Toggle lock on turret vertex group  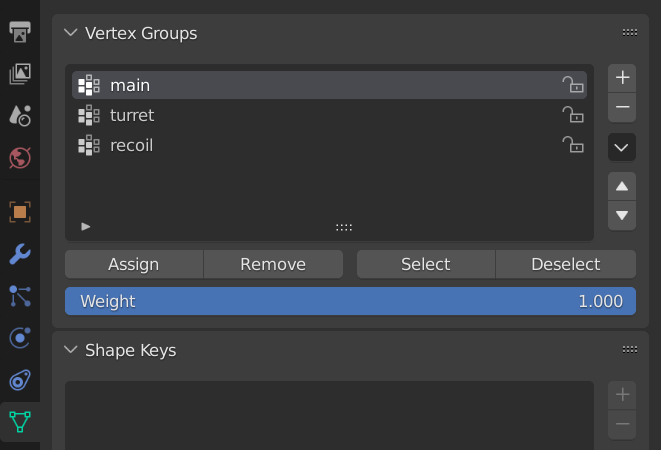(x=573, y=115)
